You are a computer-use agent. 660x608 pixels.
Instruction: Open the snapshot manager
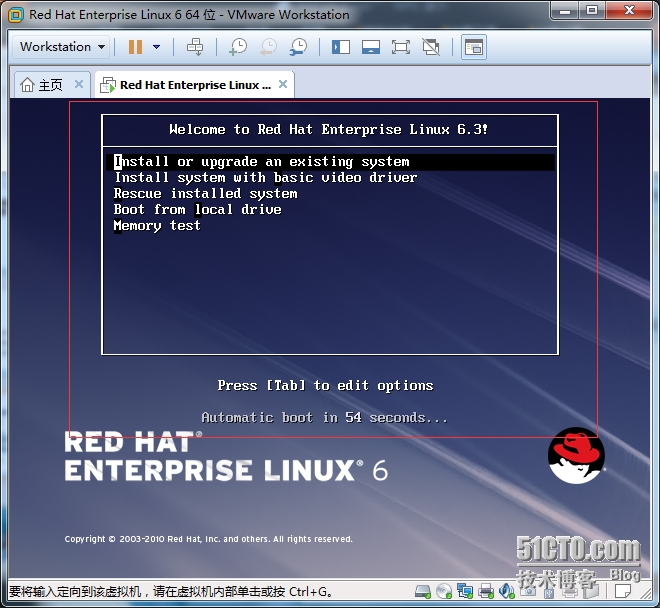298,47
